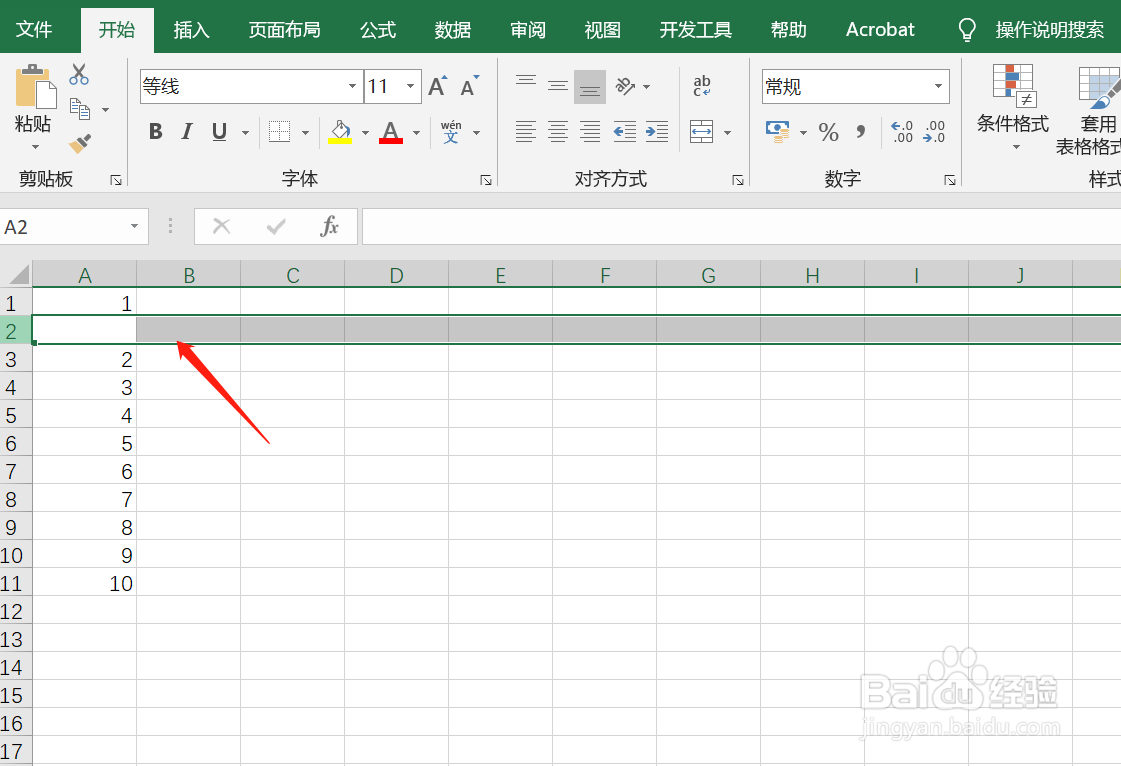1121x766 pixels.
Task: Open 剪贴板 clipboard pane launcher
Action: click(116, 180)
